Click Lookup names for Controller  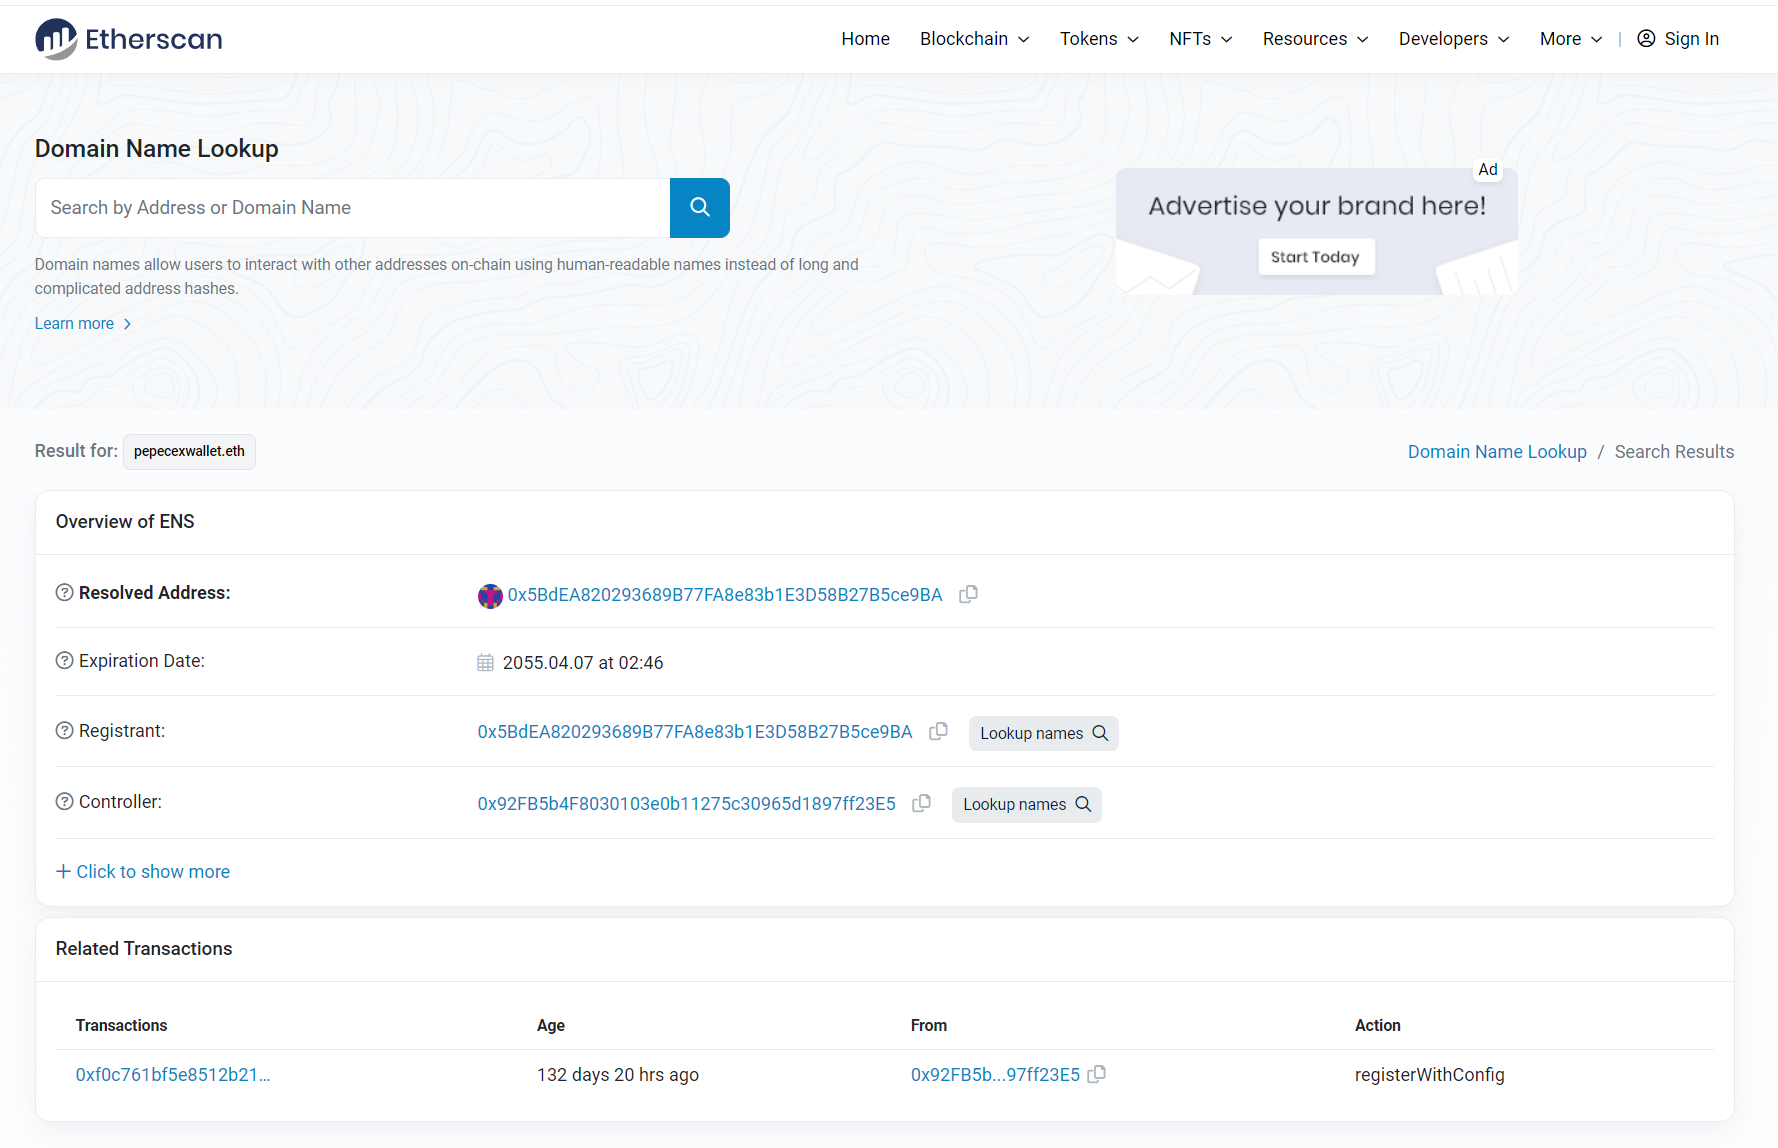[x=1026, y=804]
